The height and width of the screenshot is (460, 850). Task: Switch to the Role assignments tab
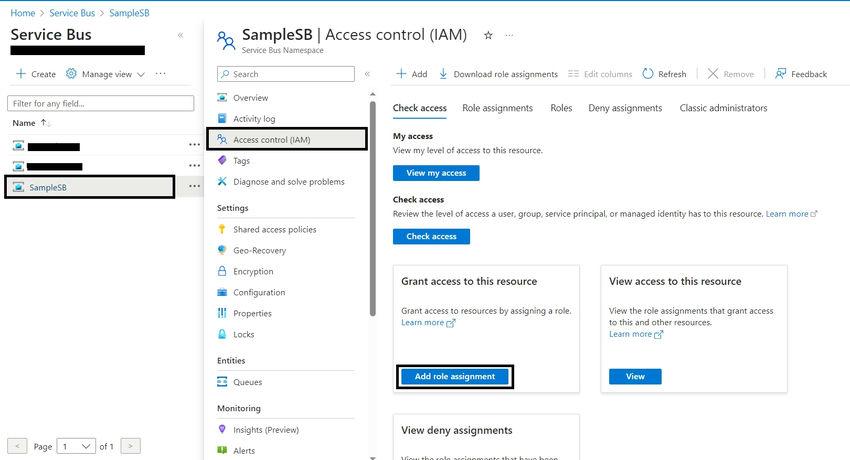point(497,108)
